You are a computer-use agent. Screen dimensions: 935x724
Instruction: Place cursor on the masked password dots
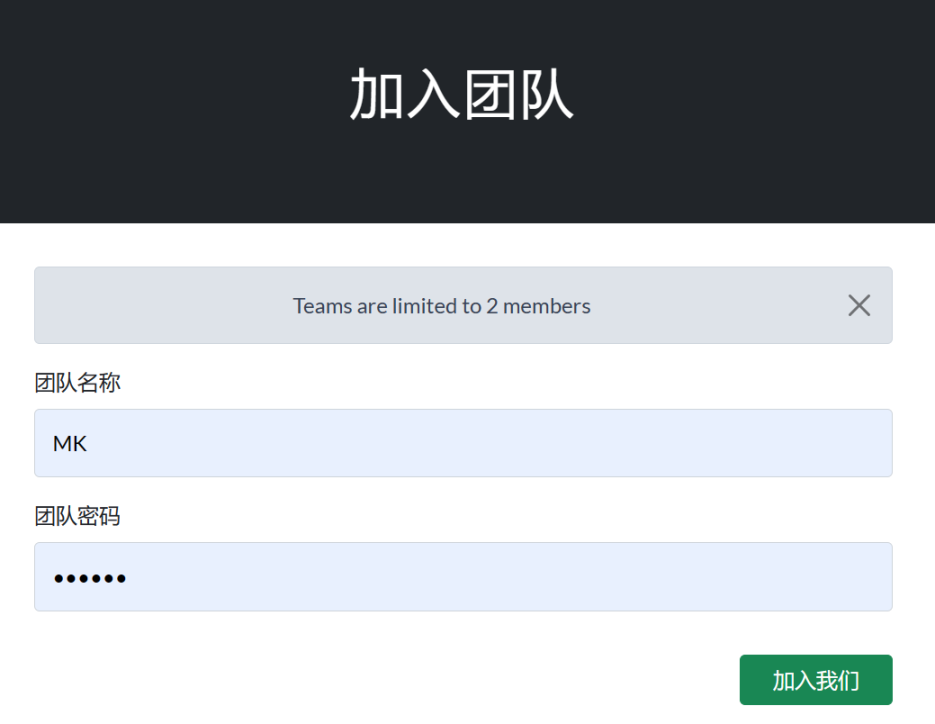(90, 578)
